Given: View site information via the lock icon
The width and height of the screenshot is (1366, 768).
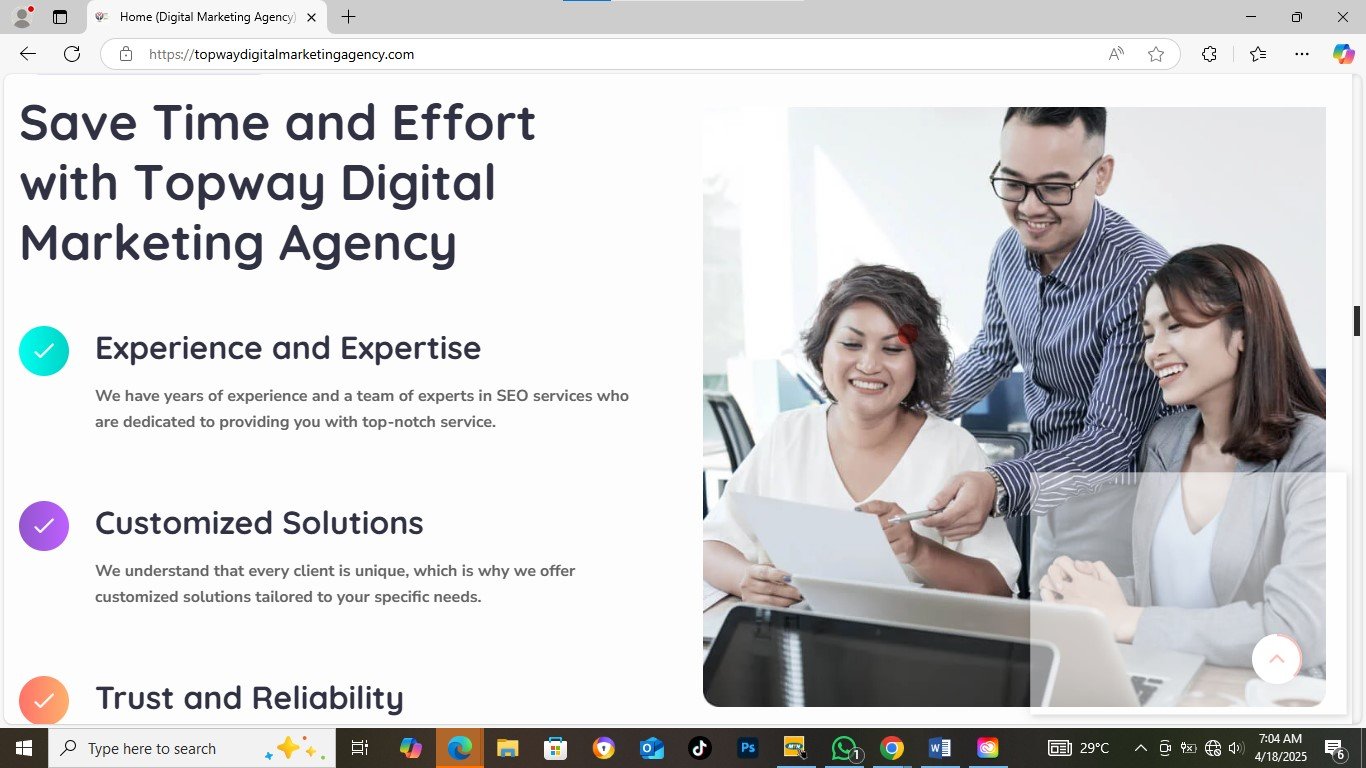Looking at the screenshot, I should [x=126, y=54].
